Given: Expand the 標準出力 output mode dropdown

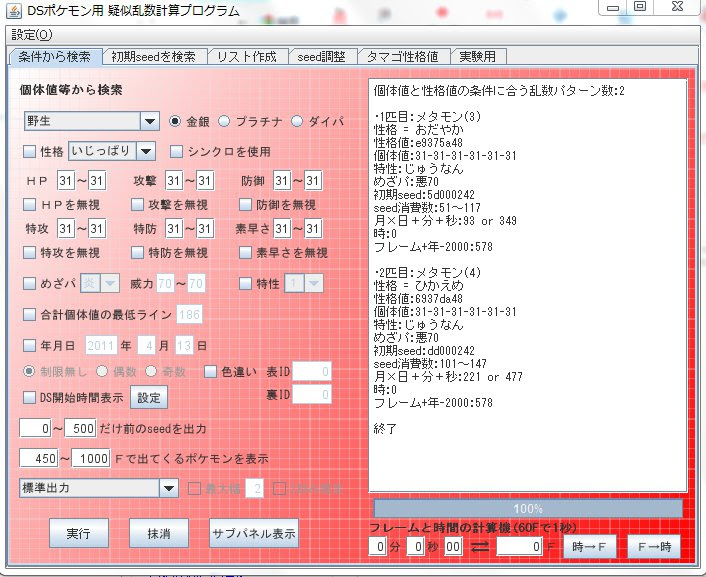Looking at the screenshot, I should point(169,488).
